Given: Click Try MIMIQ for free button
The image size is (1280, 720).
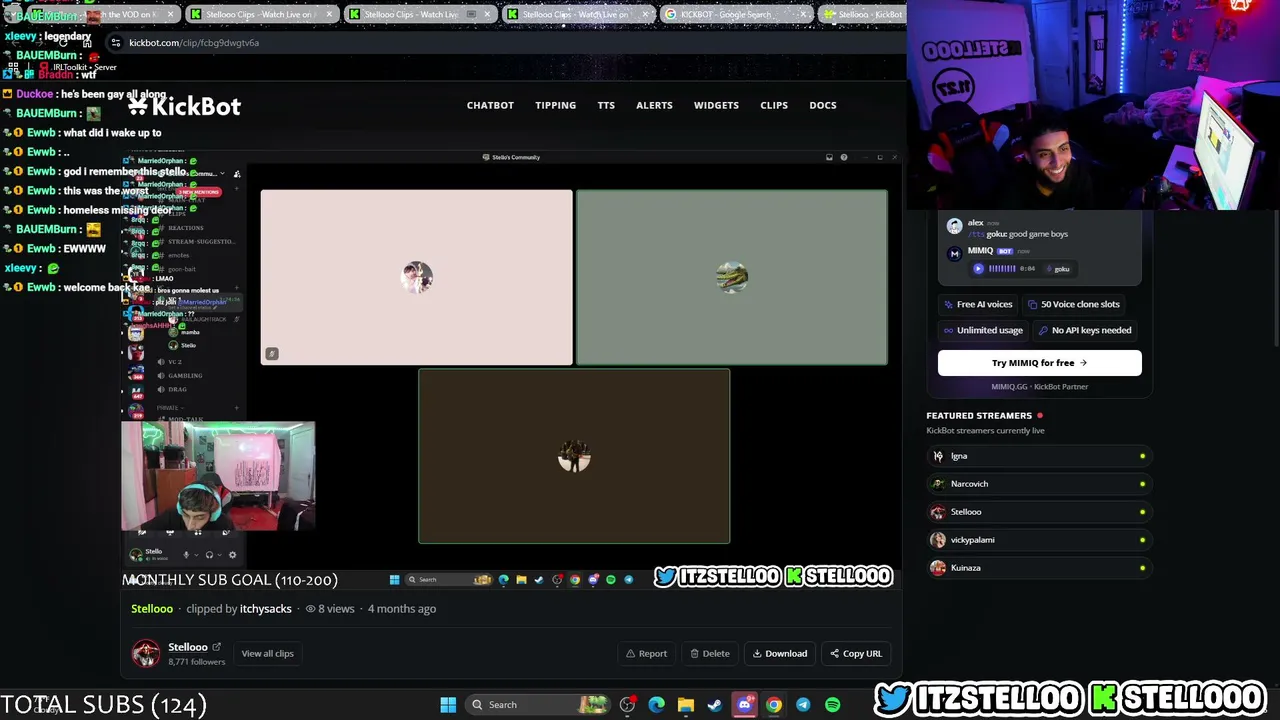Looking at the screenshot, I should [1039, 363].
